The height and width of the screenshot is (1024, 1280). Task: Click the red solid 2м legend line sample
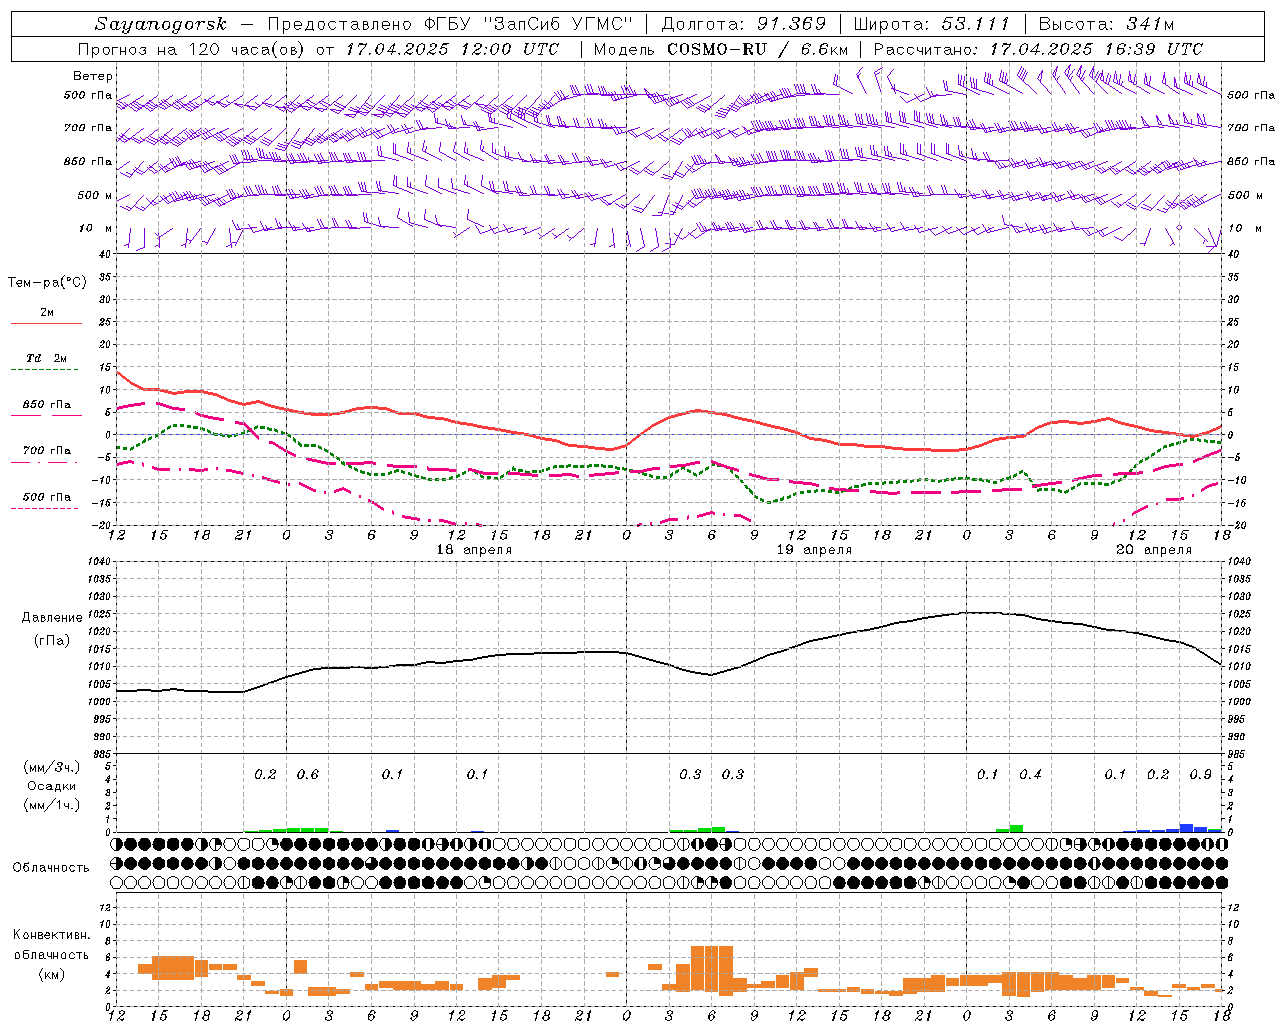(46, 324)
